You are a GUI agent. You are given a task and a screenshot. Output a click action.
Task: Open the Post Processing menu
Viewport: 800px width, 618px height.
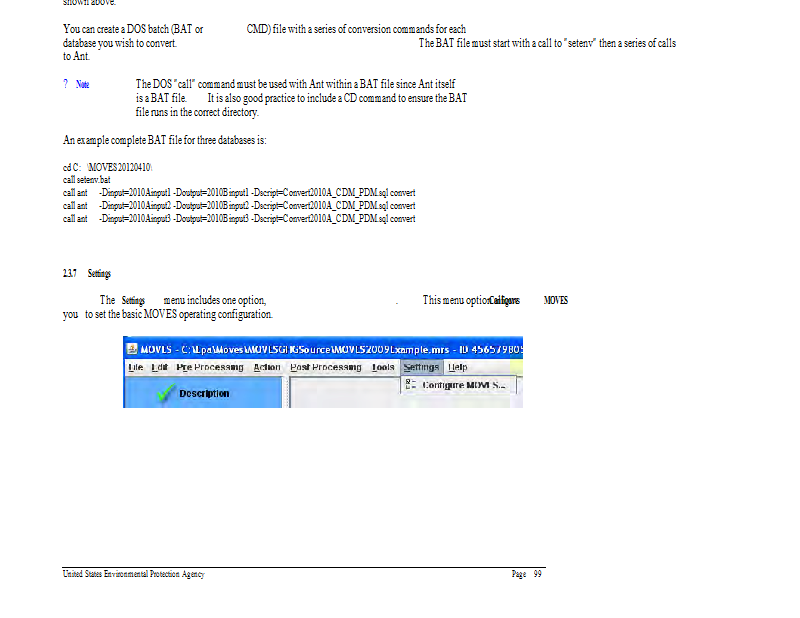coord(326,367)
